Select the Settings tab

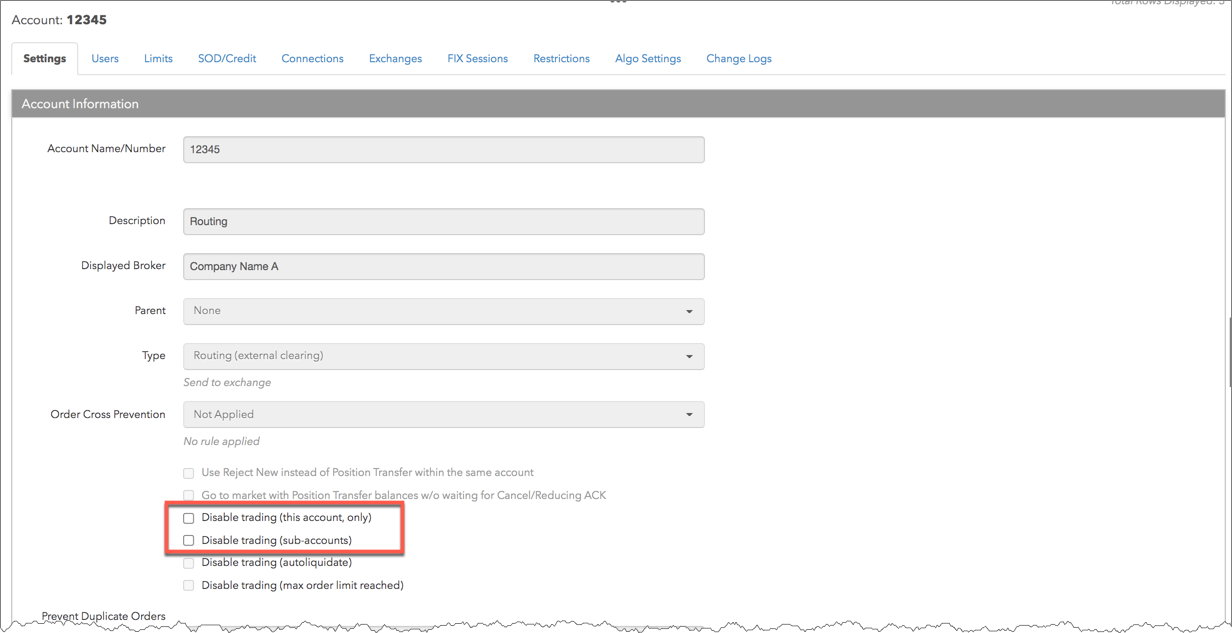click(45, 59)
